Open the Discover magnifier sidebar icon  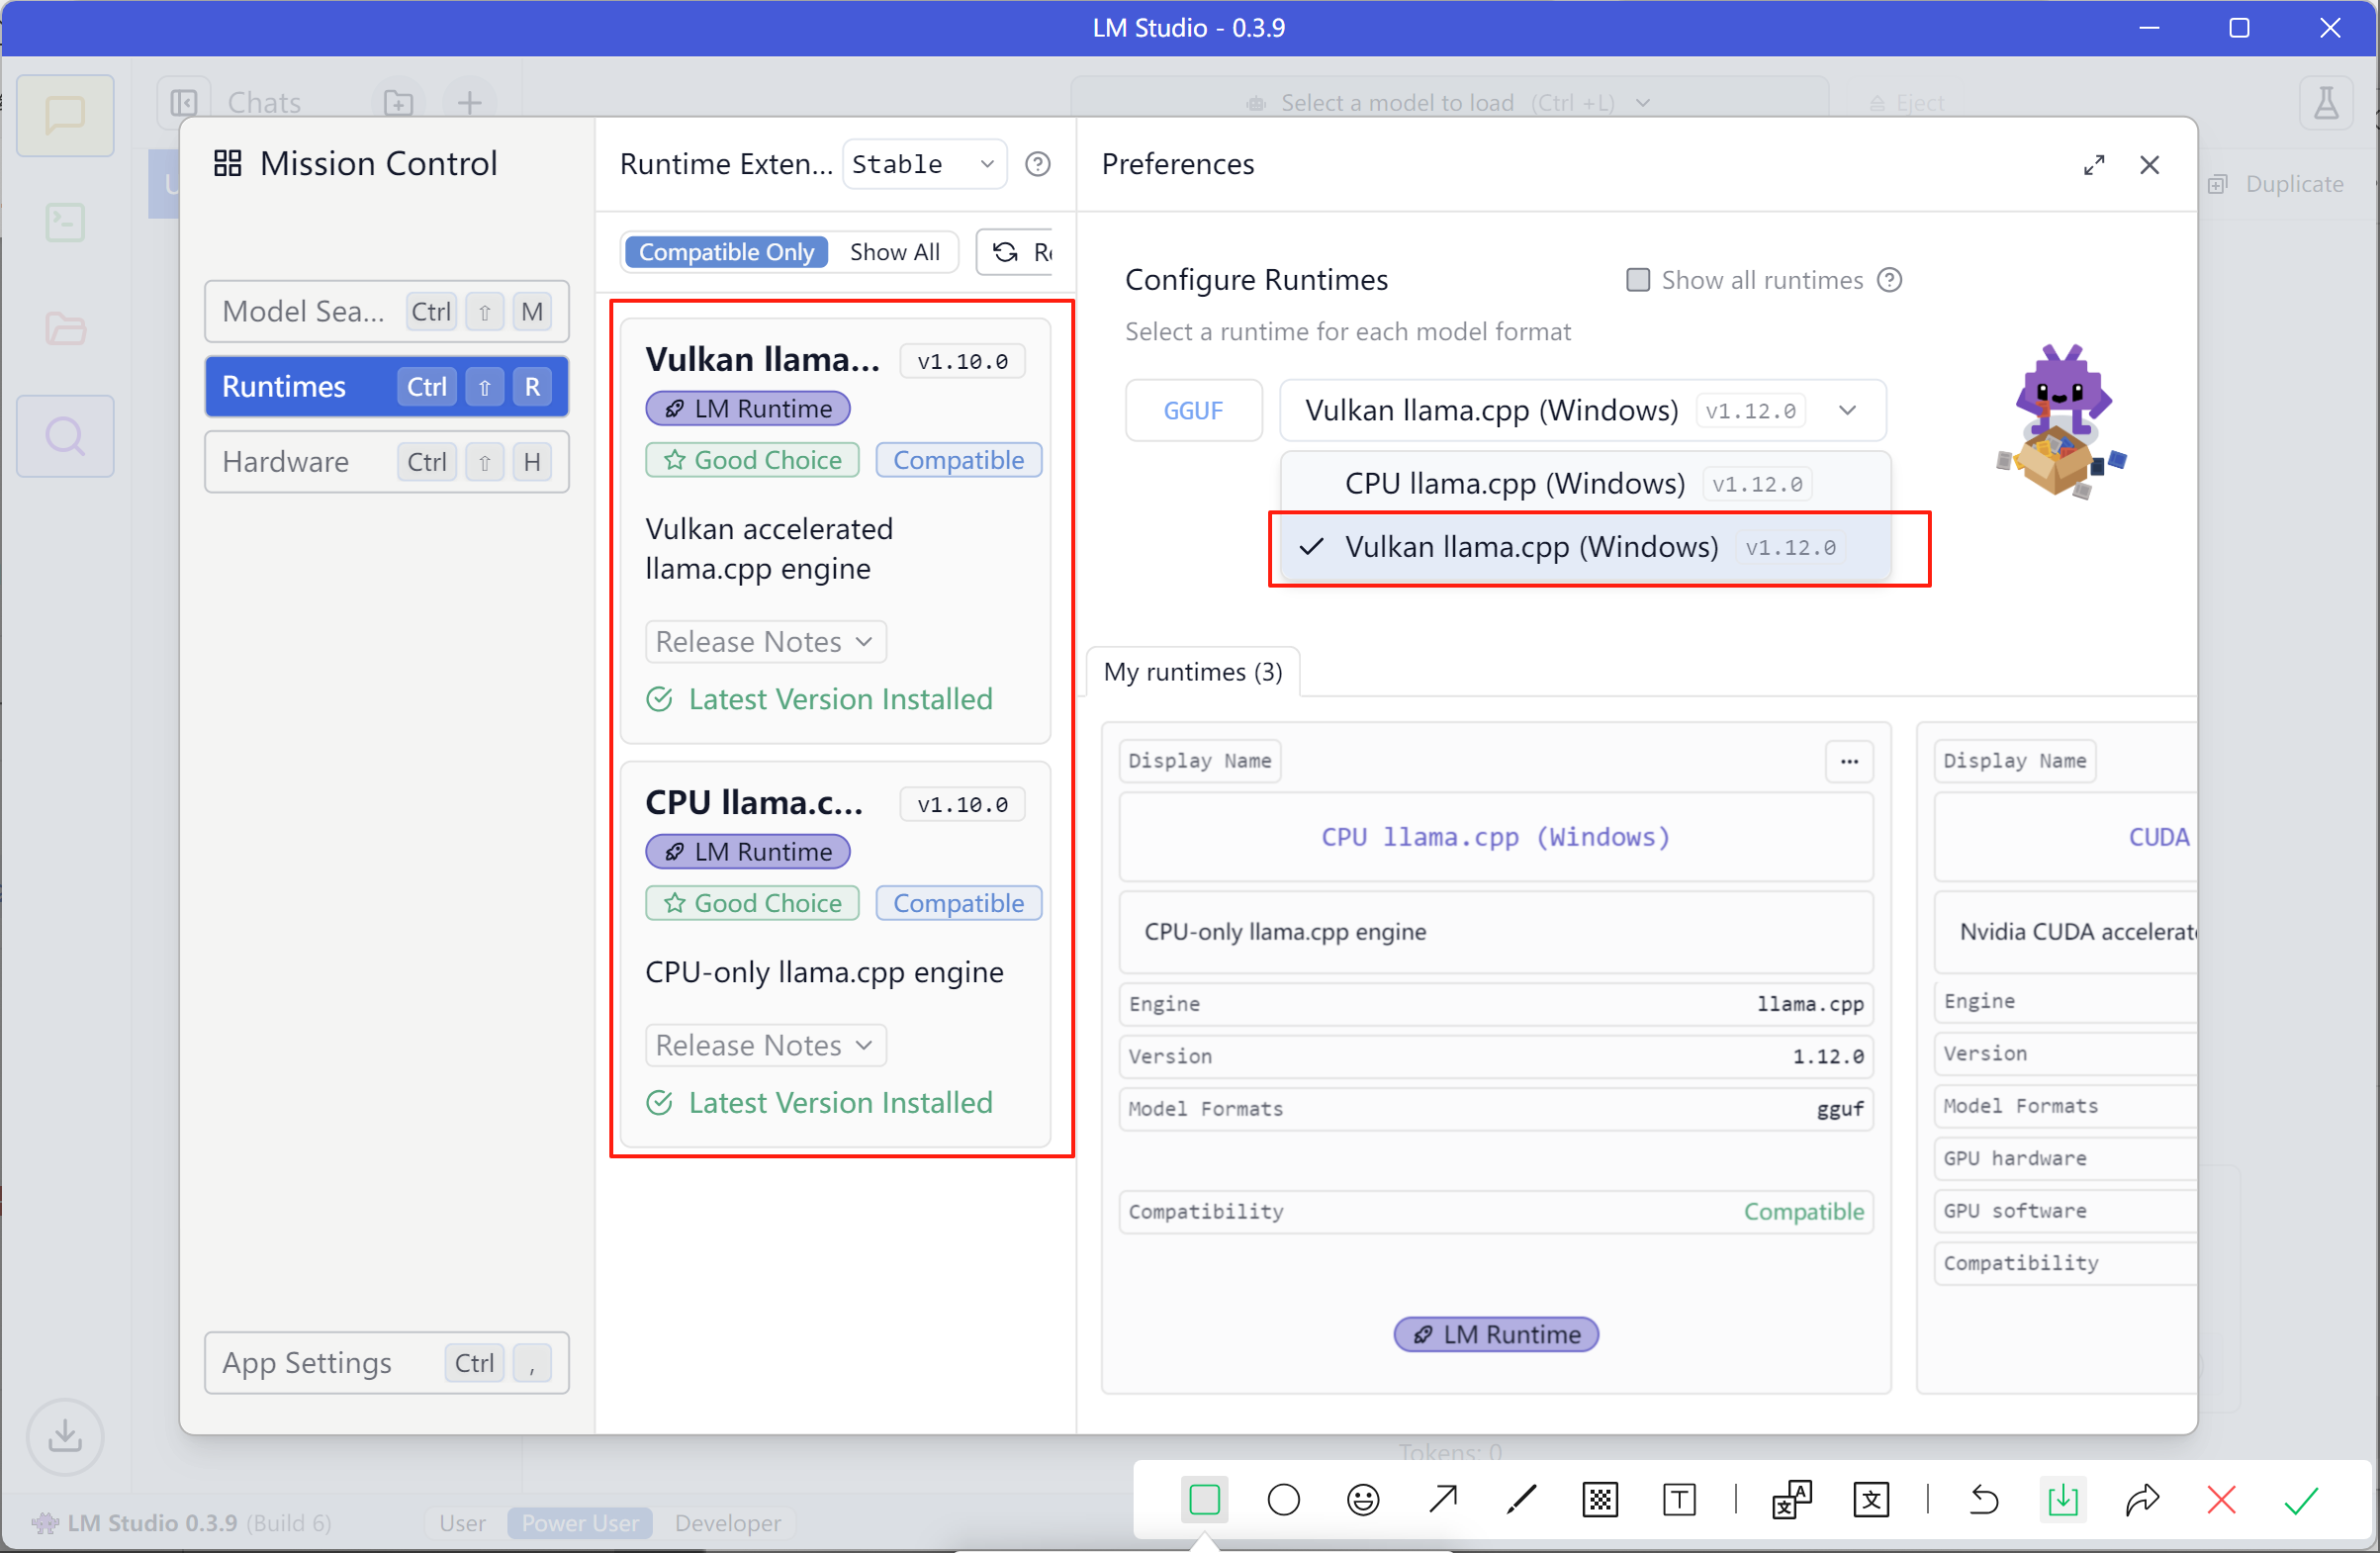pyautogui.click(x=65, y=436)
